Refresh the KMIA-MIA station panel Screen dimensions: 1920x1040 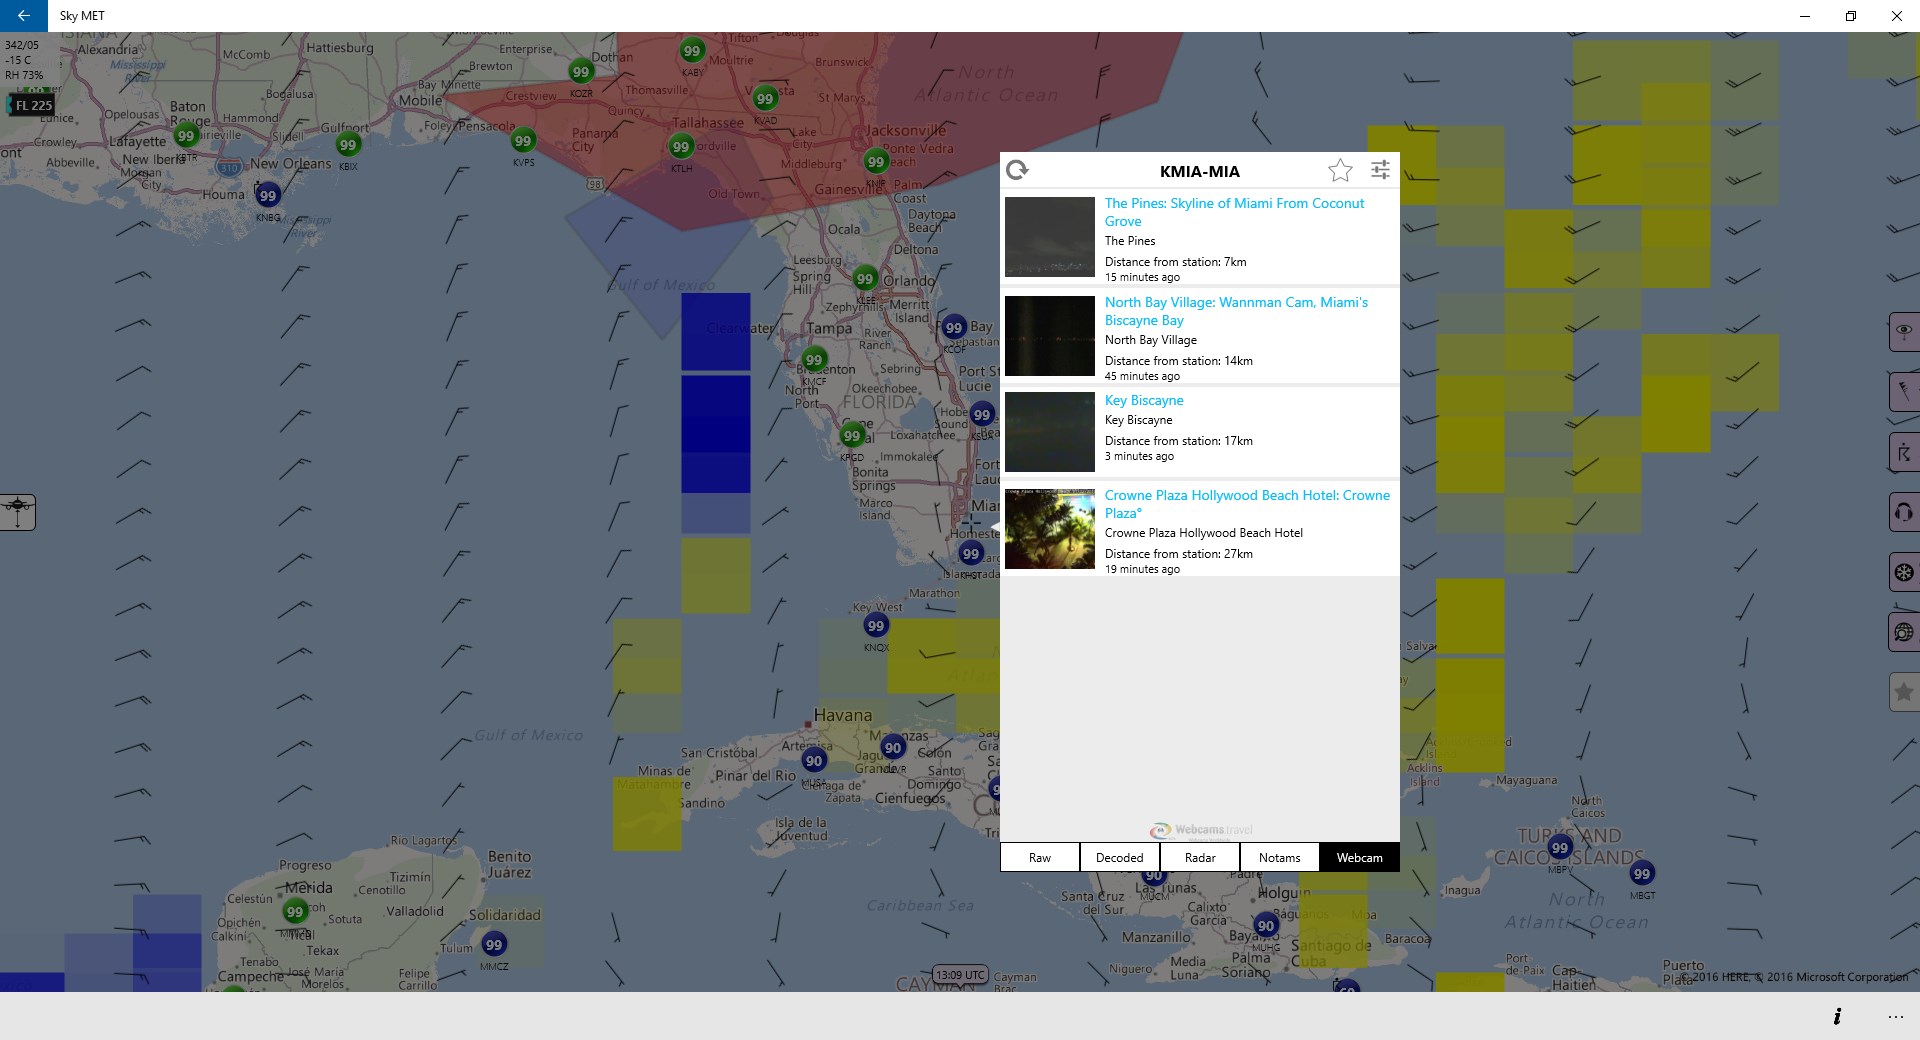point(1017,170)
